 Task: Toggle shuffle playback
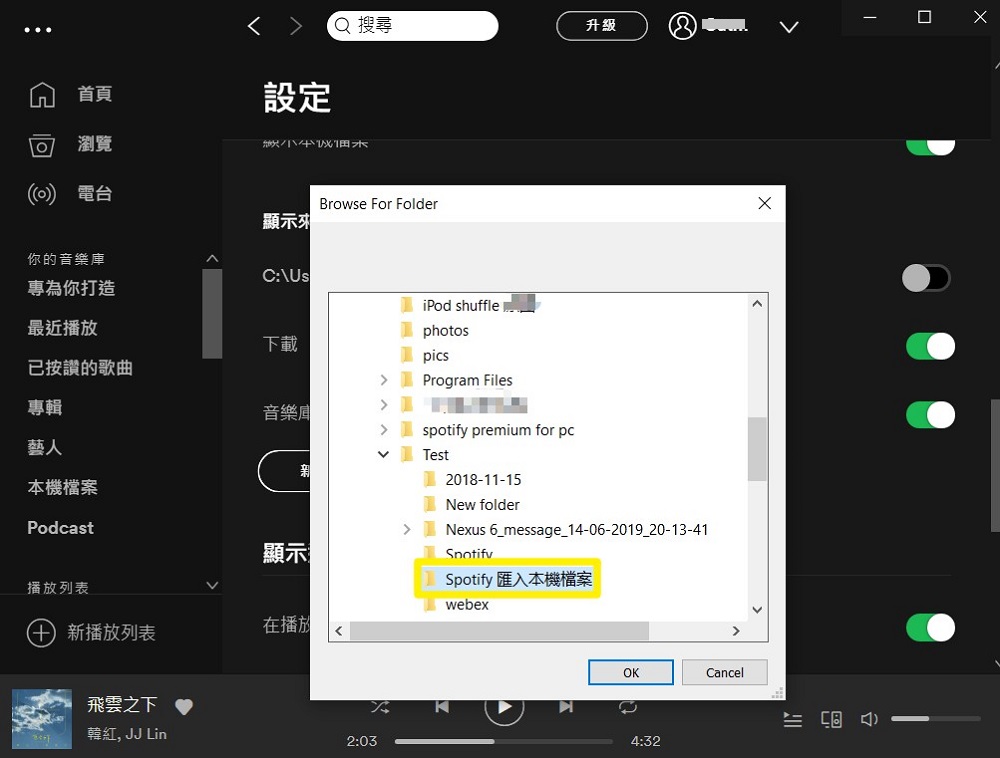[380, 706]
